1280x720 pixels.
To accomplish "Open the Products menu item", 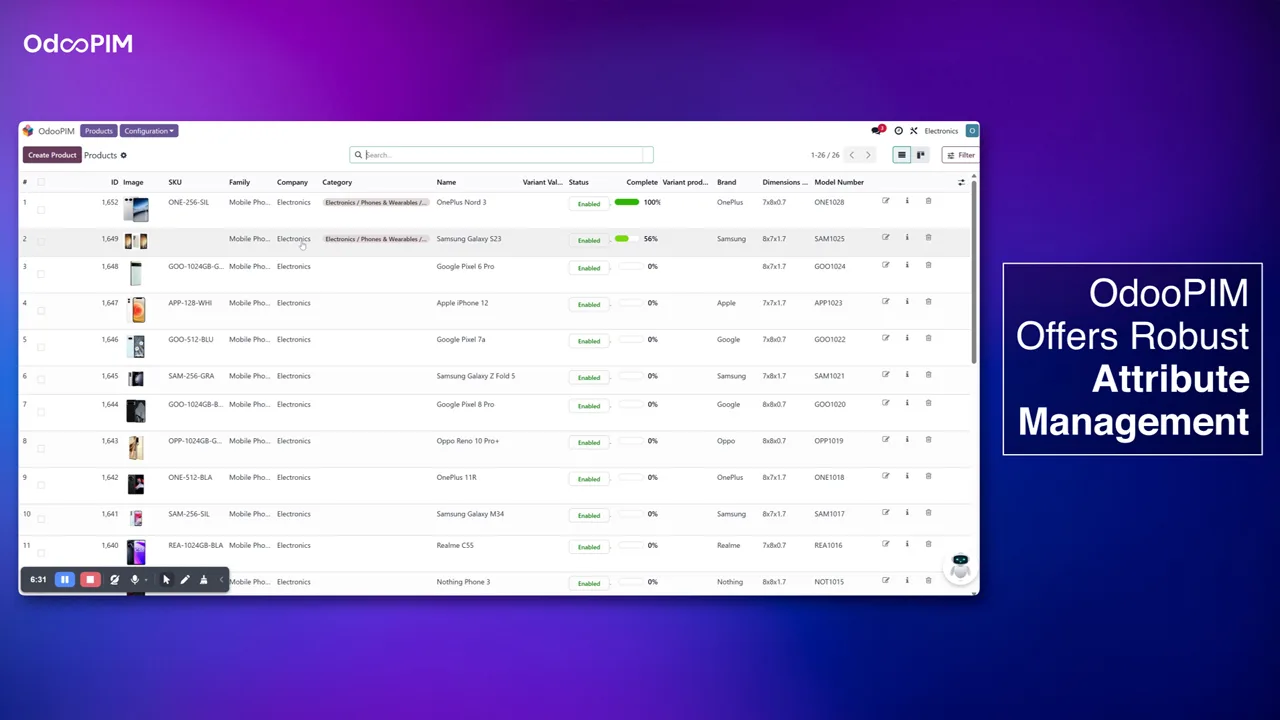I will [x=98, y=131].
